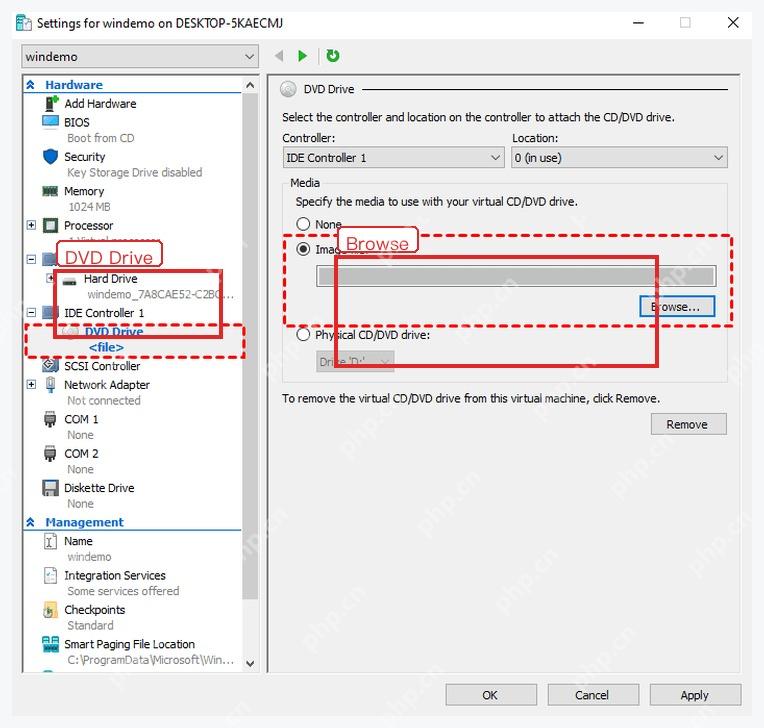Viewport: 764px width, 728px height.
Task: Click the grey back arrow
Action: [279, 56]
